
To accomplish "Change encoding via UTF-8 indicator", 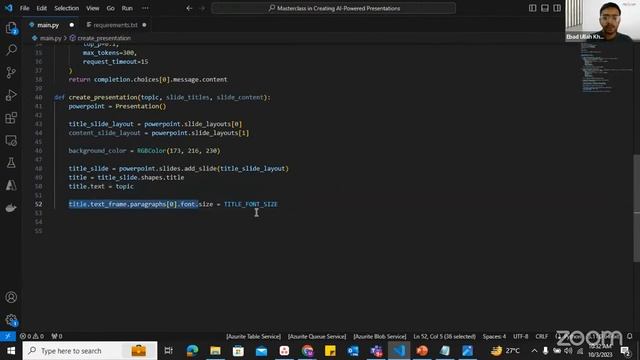I will (x=520, y=336).
